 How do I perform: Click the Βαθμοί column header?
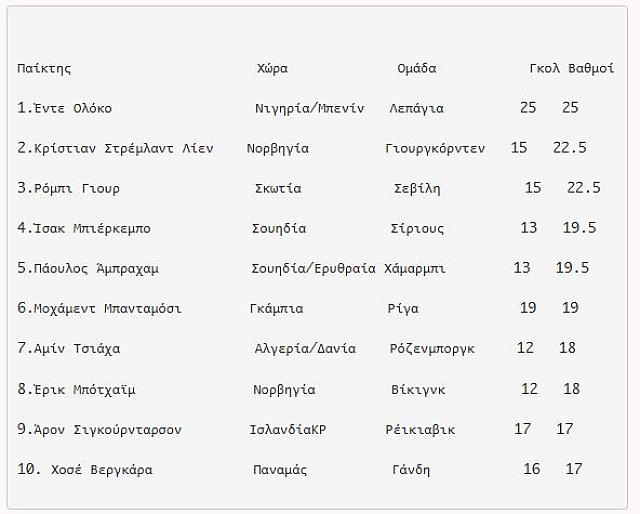(591, 68)
